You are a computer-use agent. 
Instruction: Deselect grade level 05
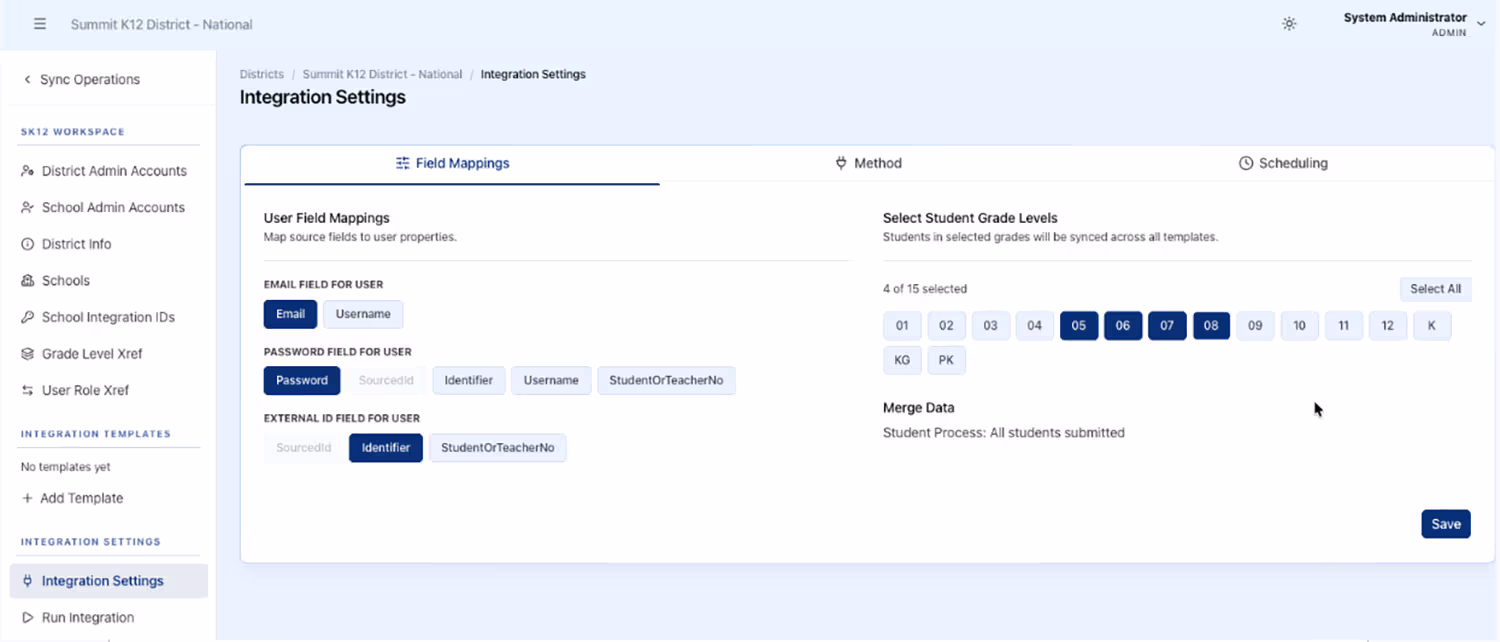click(x=1079, y=326)
